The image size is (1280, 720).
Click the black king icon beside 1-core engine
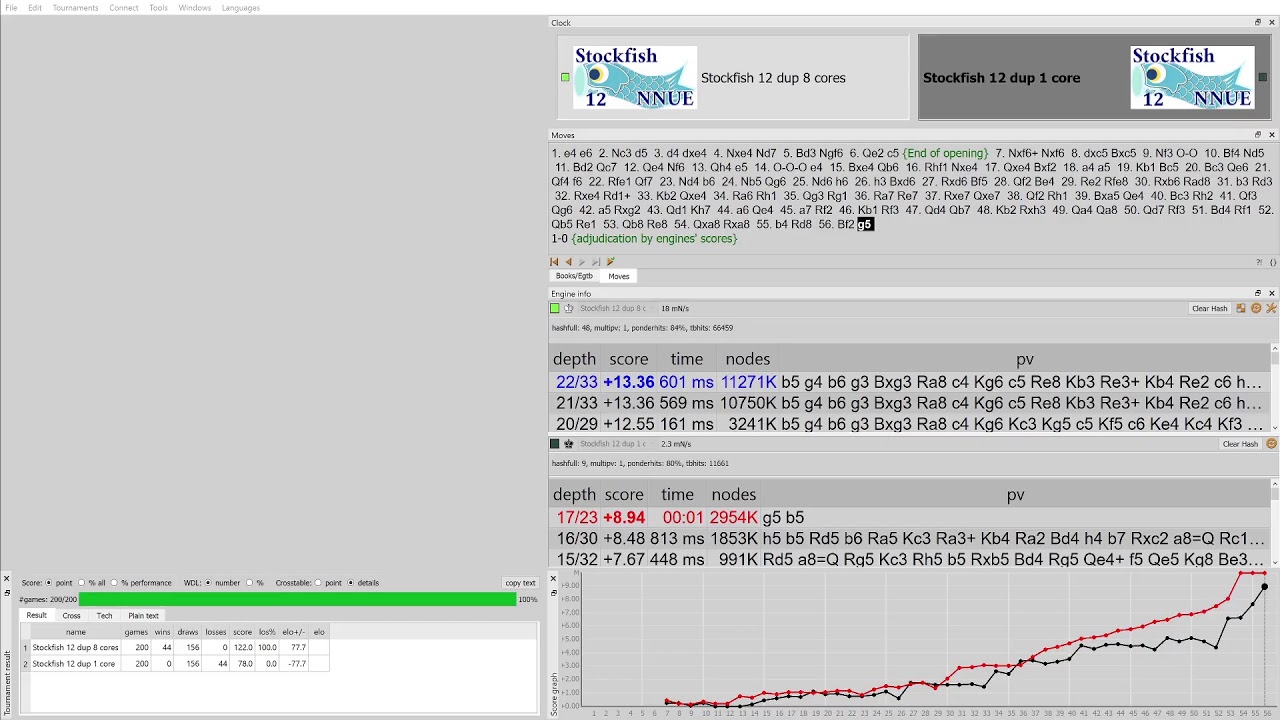point(569,444)
